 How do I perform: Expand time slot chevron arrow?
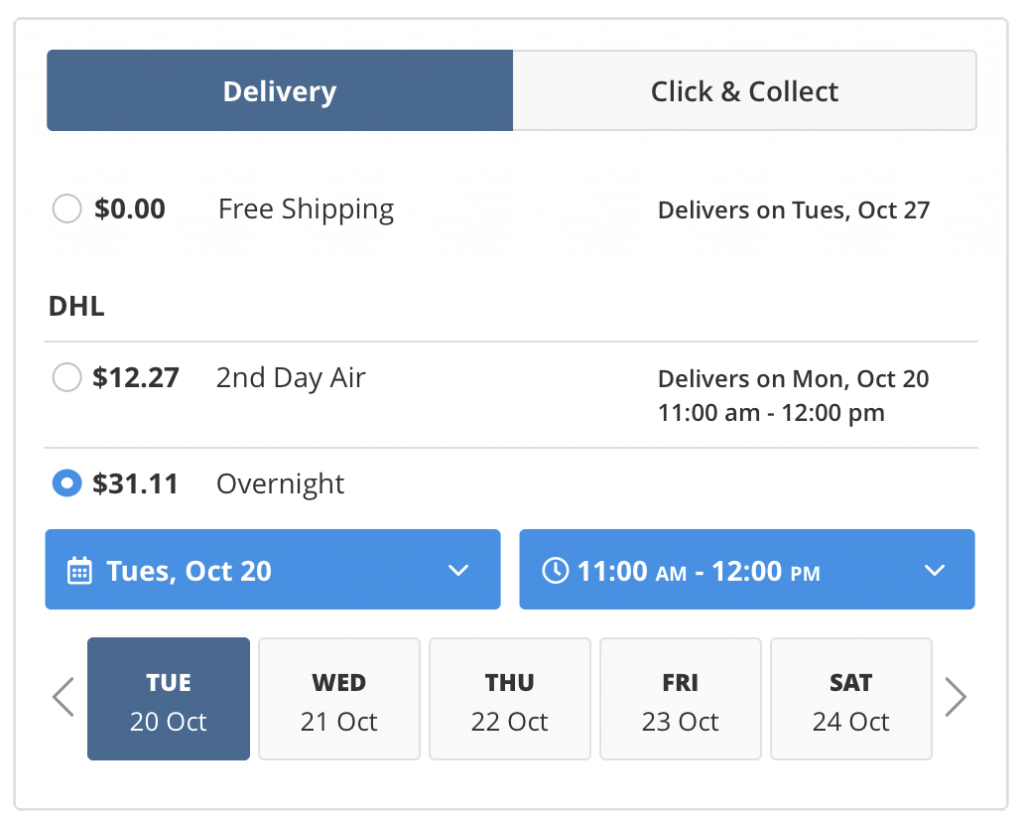coord(935,571)
